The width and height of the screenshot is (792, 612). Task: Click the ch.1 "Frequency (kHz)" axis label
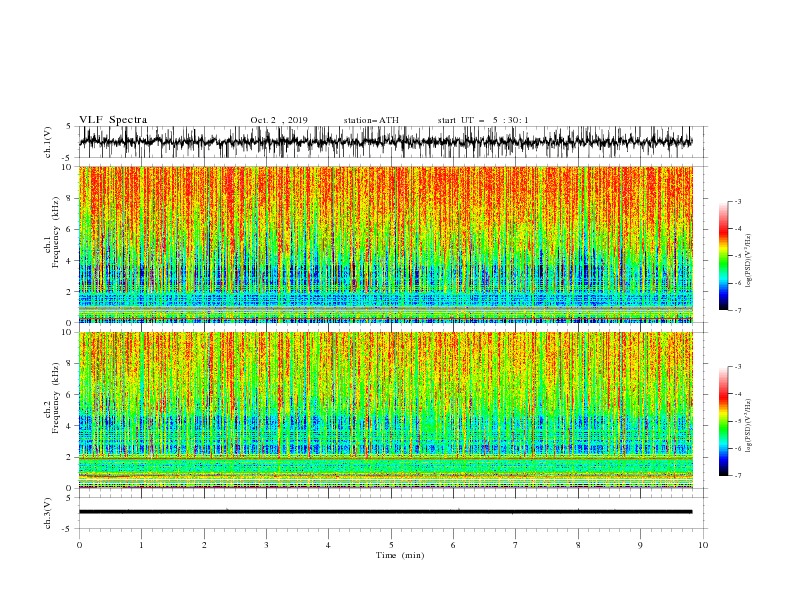56,233
